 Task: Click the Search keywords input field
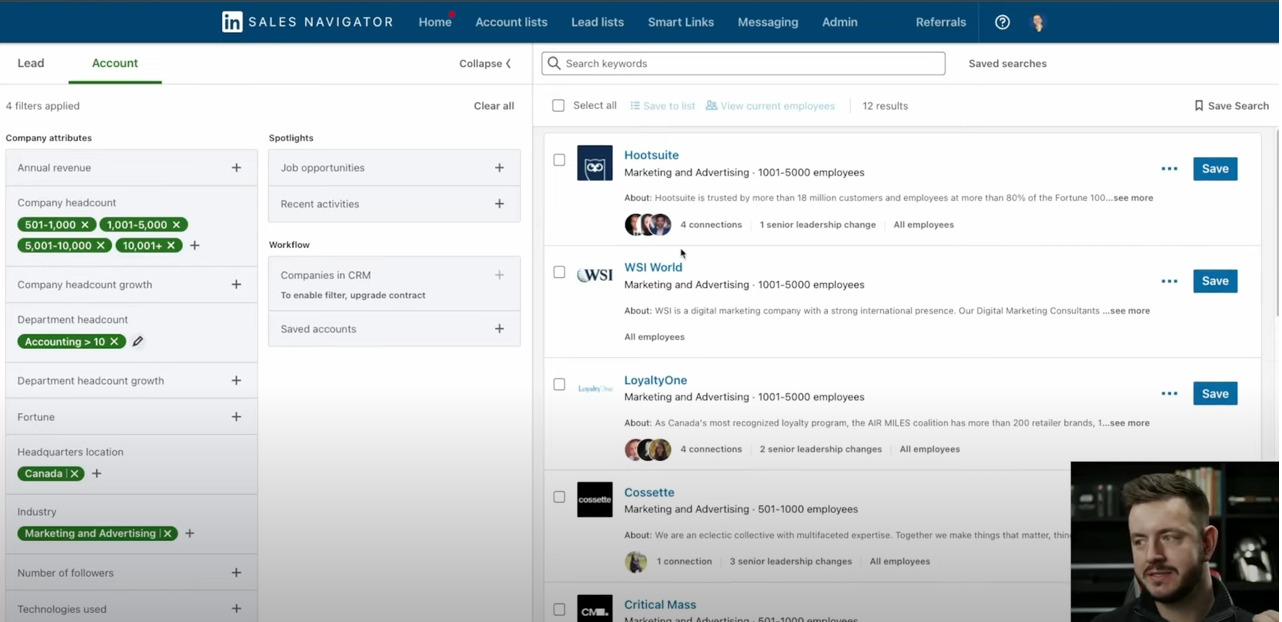point(743,63)
